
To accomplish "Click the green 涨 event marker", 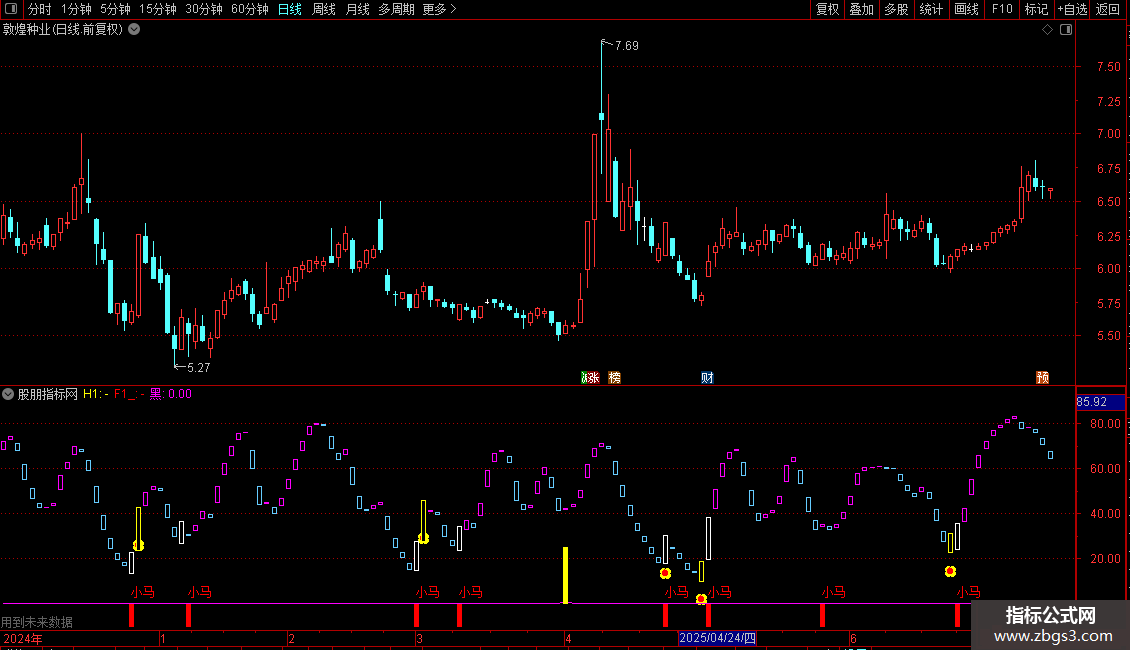I will pos(590,378).
